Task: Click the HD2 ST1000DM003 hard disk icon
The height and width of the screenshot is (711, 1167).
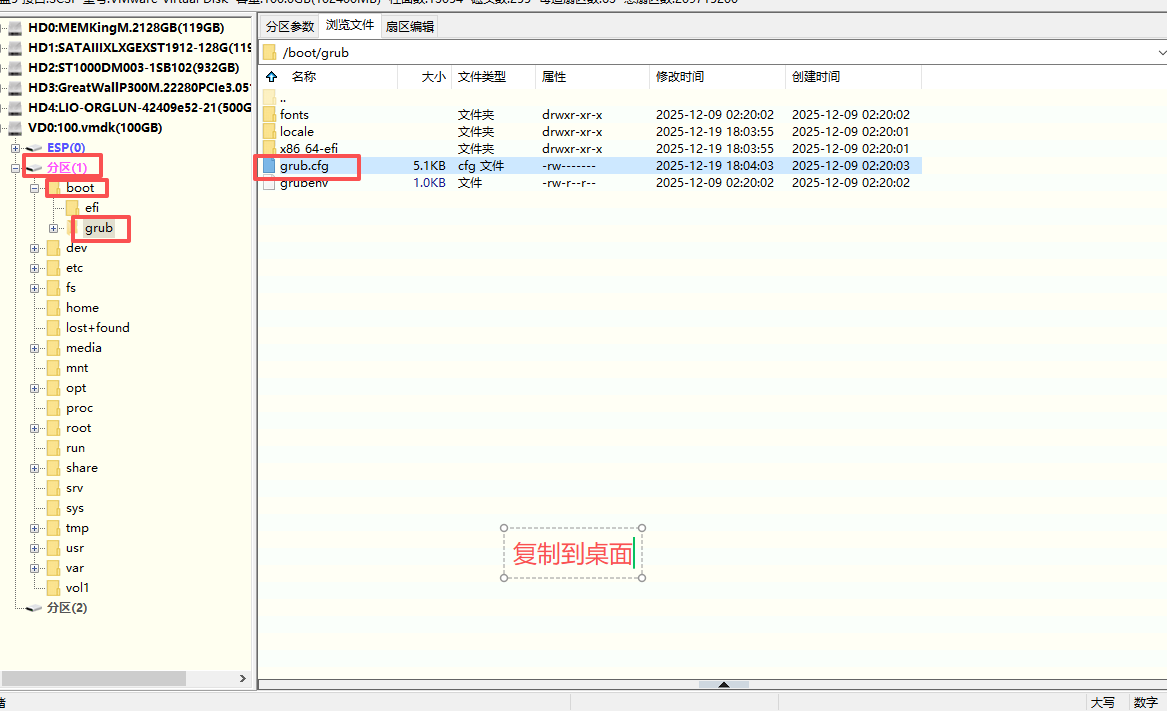Action: tap(15, 68)
